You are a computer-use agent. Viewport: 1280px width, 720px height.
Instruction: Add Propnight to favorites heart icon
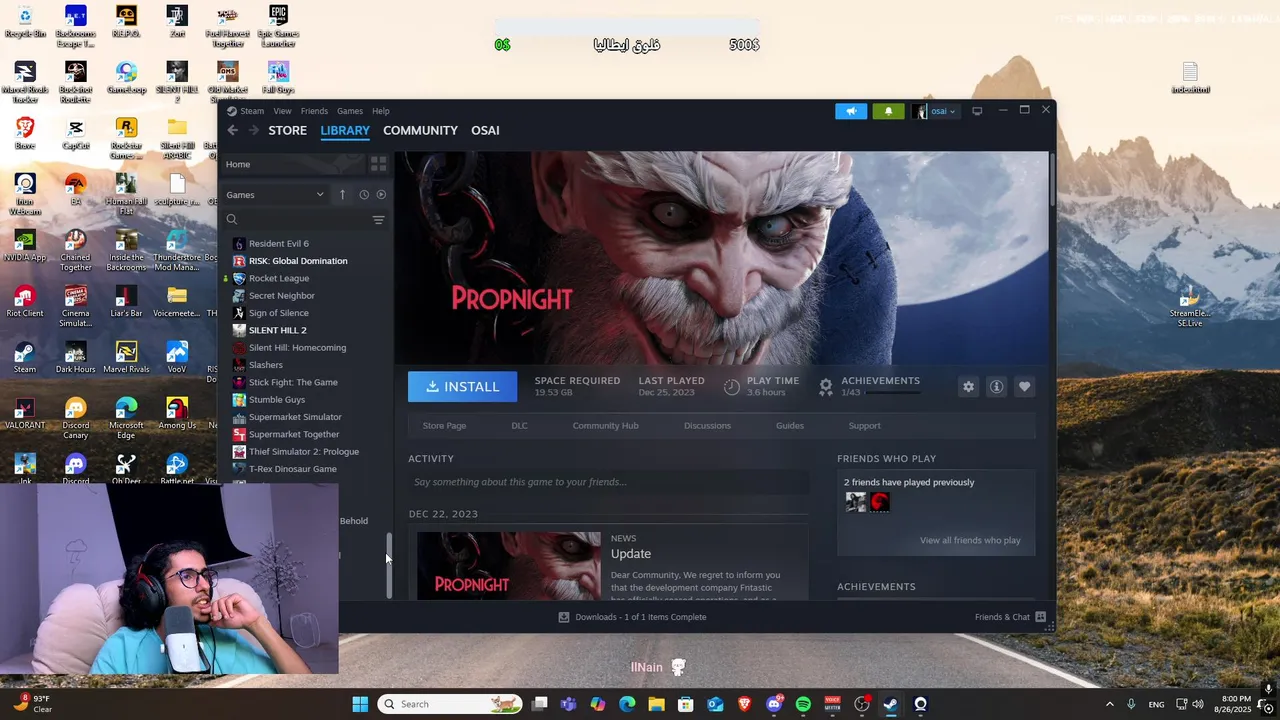(1024, 387)
